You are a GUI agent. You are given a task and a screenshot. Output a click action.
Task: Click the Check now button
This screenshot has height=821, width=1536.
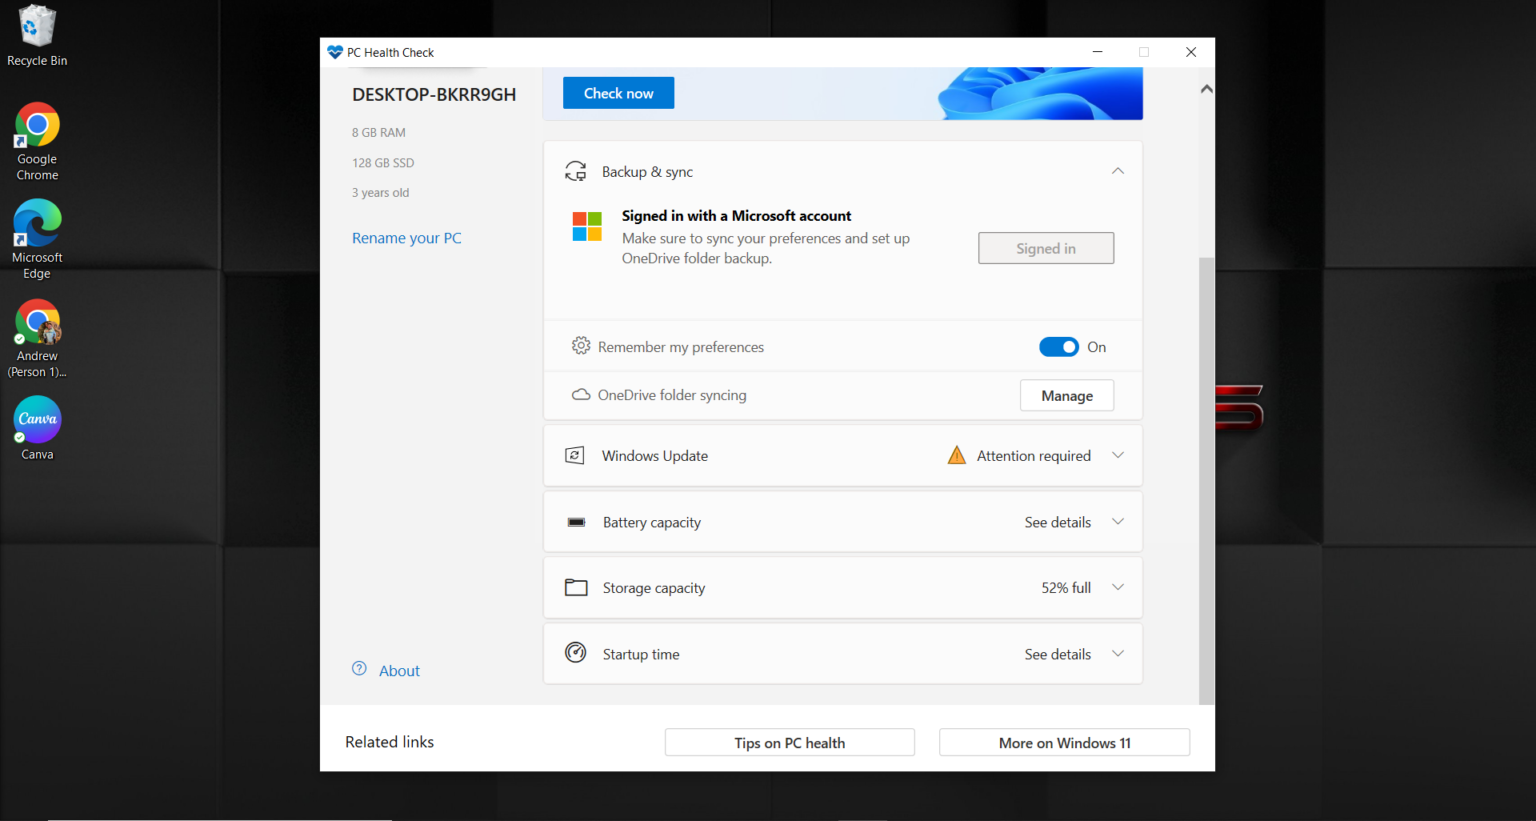(618, 93)
